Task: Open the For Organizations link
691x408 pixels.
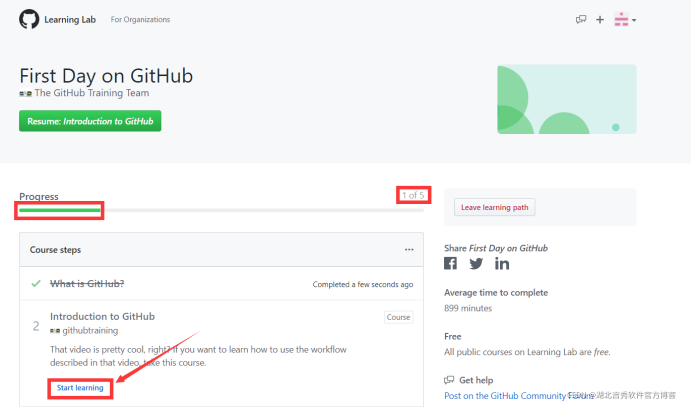Action: 140,20
